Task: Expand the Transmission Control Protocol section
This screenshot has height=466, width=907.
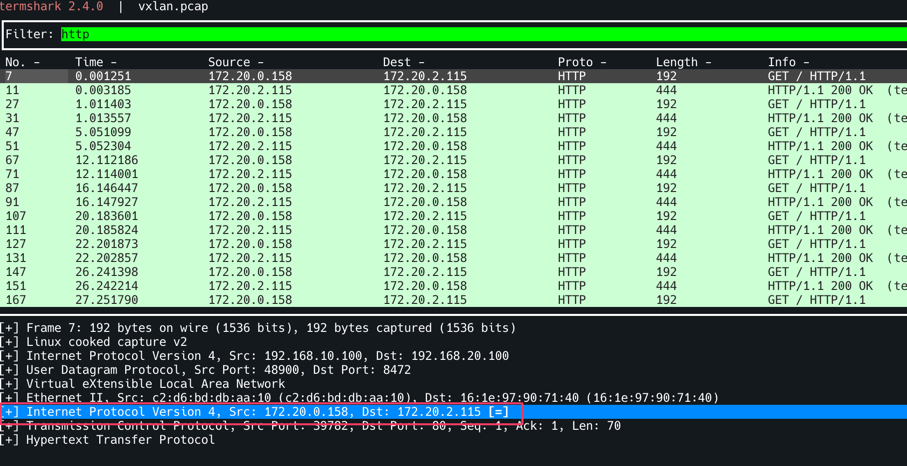Action: point(10,426)
